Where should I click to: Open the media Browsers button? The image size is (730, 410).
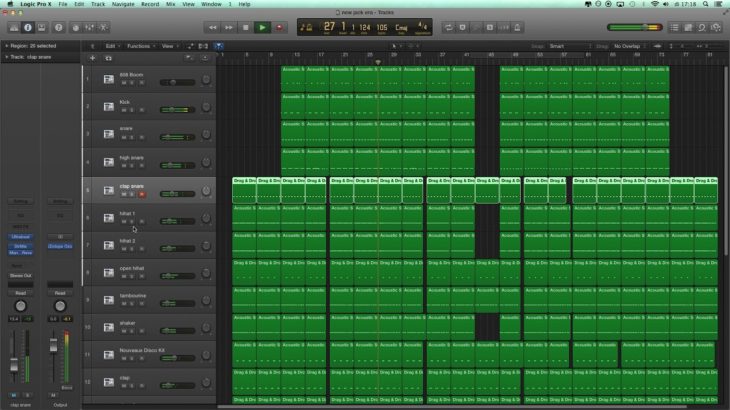[x=716, y=27]
